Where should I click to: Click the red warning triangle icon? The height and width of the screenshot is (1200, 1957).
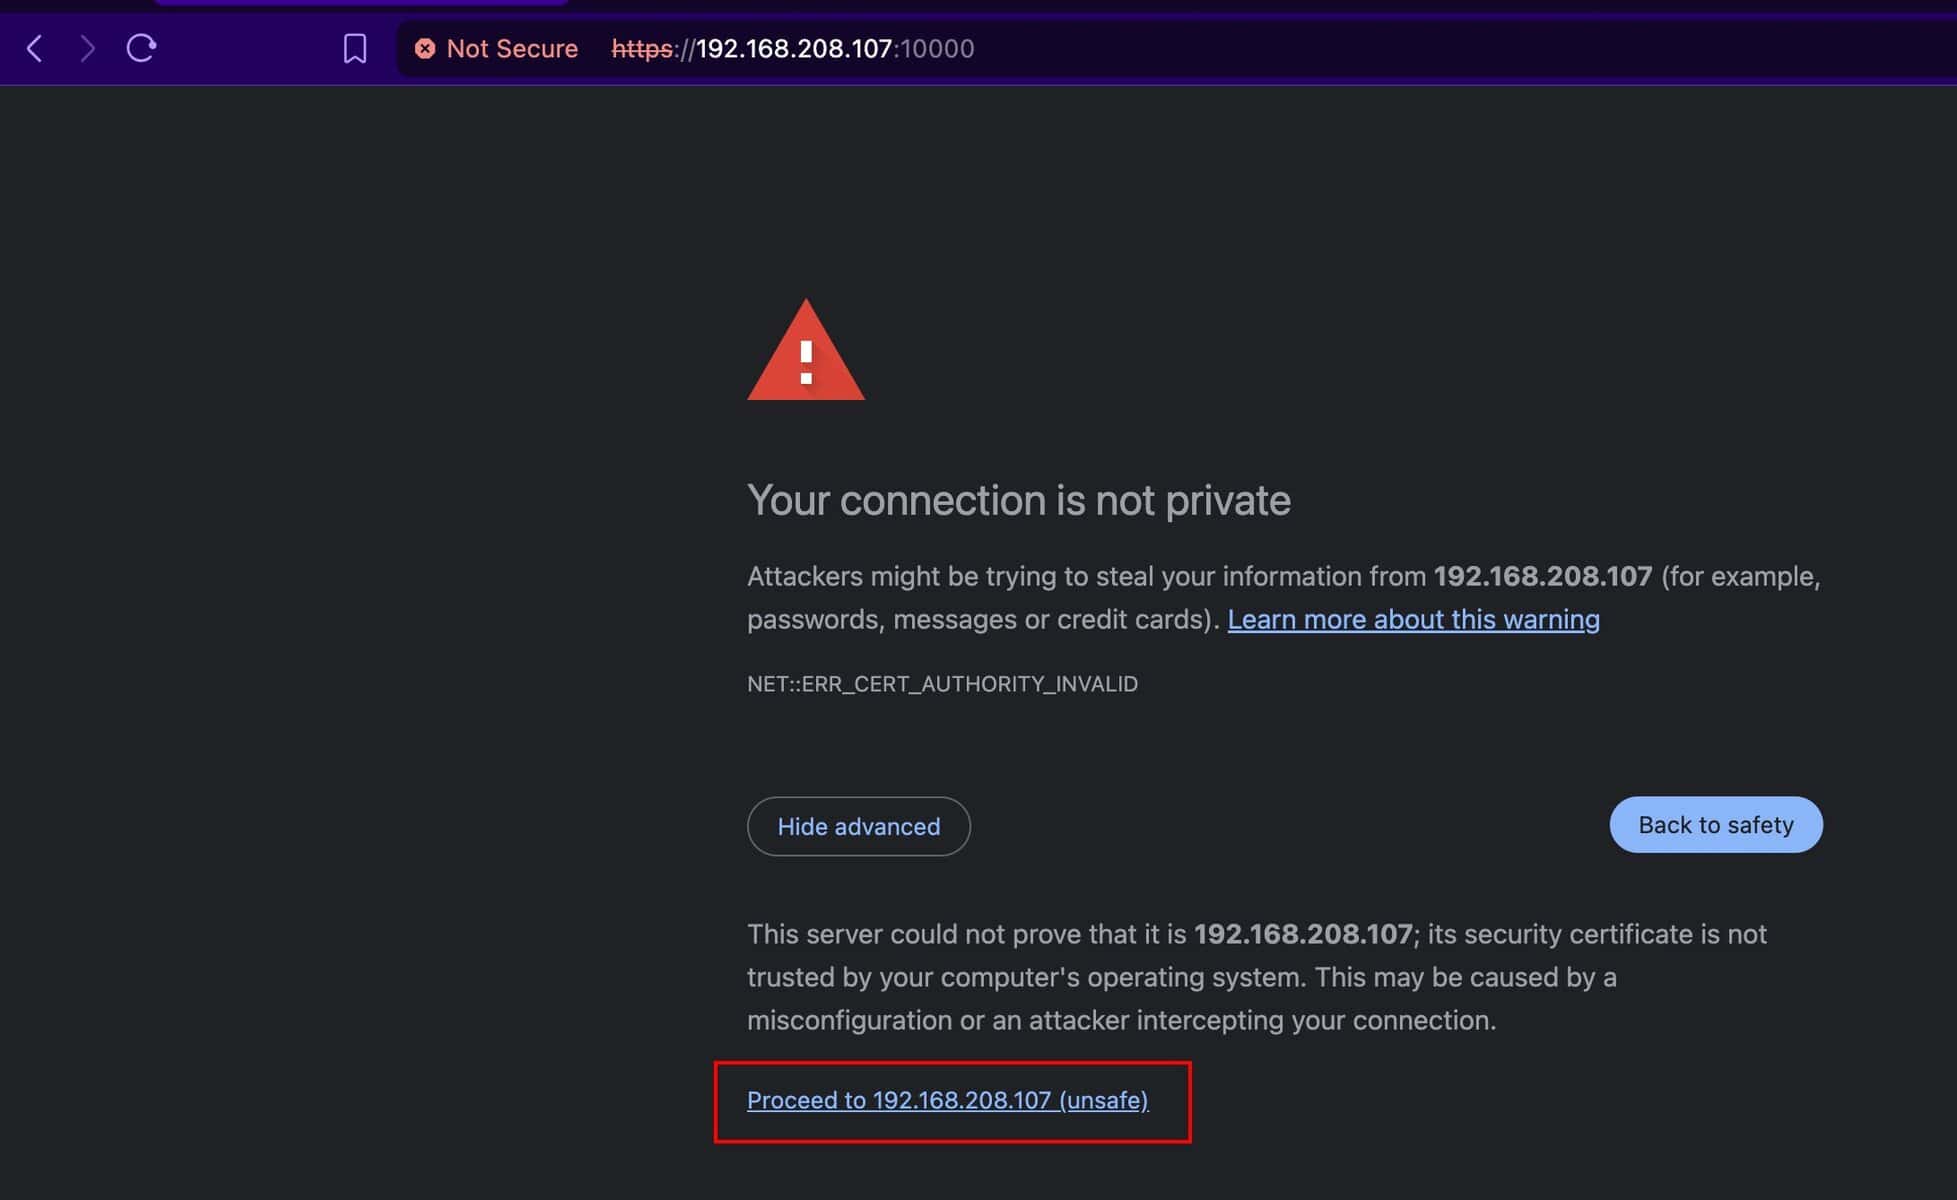(x=805, y=353)
